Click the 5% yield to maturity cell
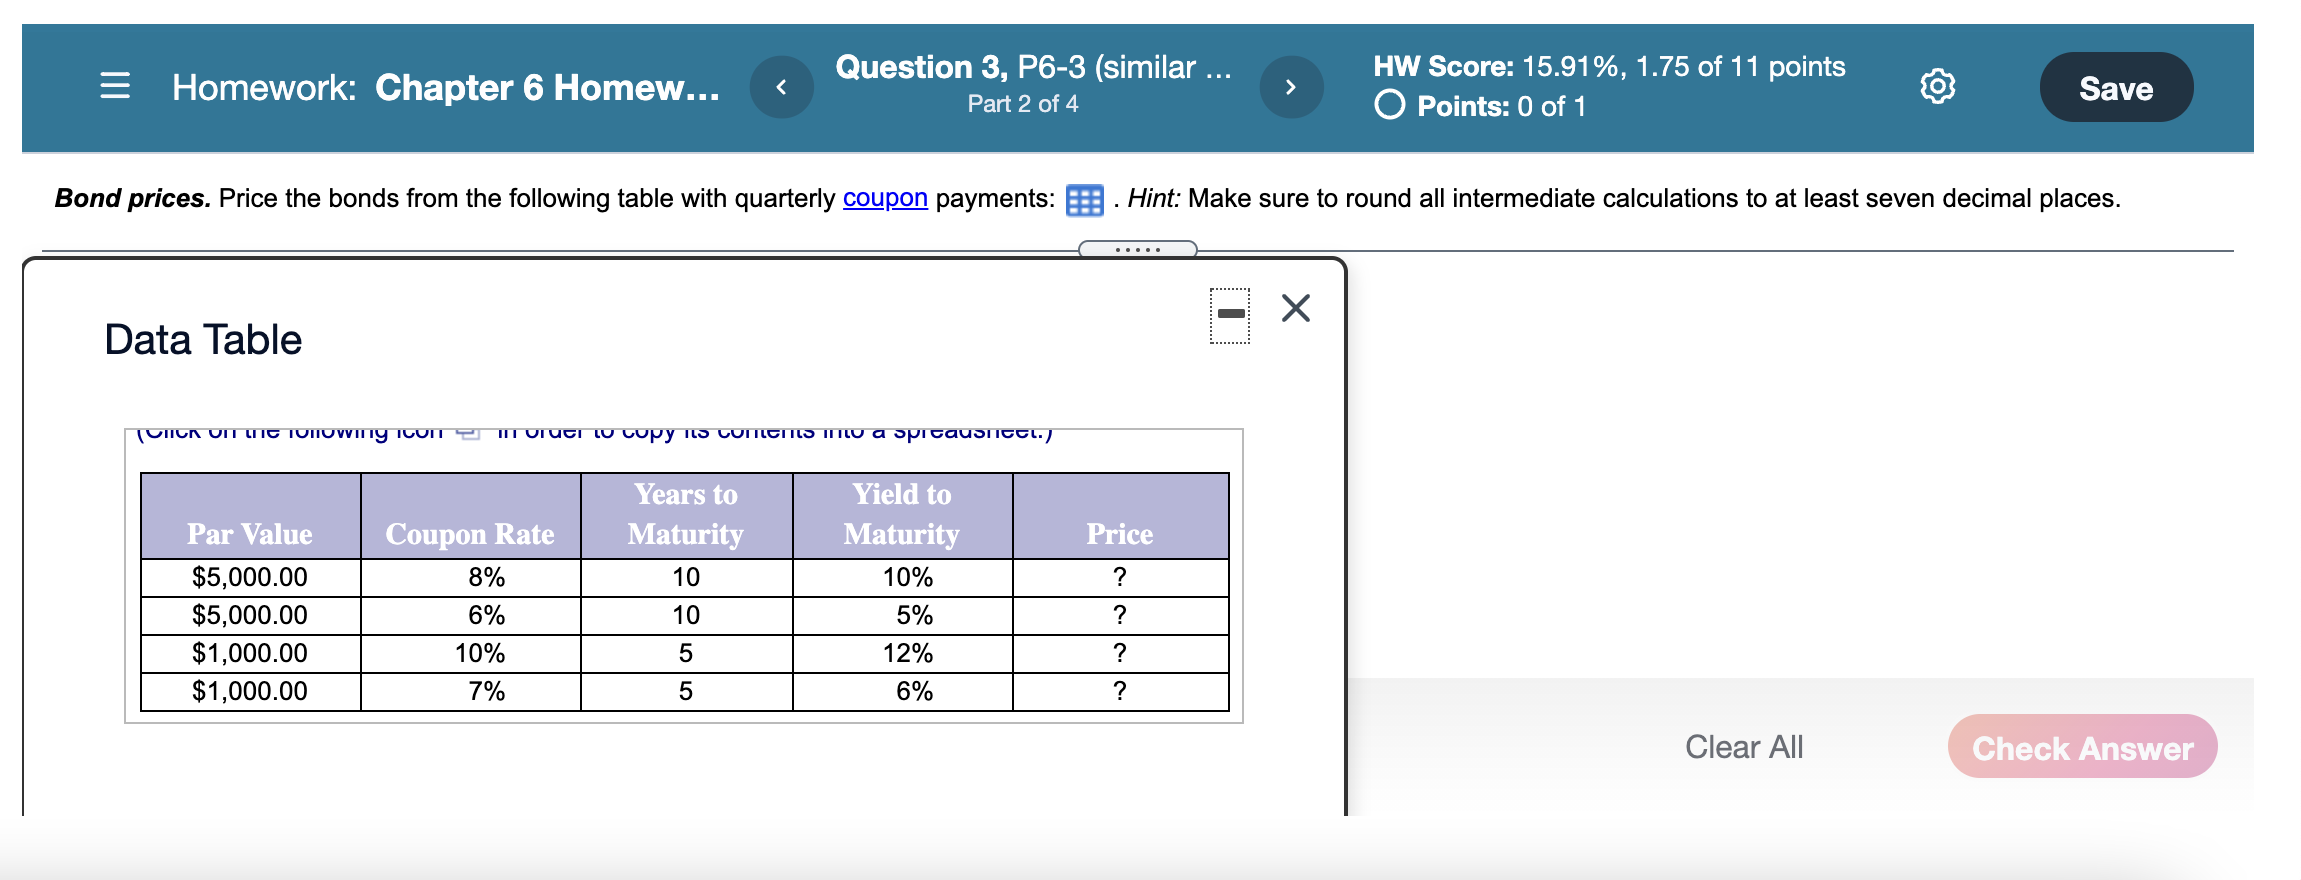The width and height of the screenshot is (2301, 880). (x=902, y=615)
